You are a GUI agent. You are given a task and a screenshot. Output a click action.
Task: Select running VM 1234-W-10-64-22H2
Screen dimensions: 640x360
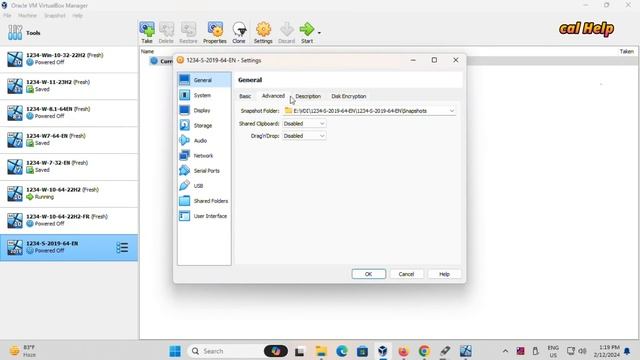(x=69, y=194)
